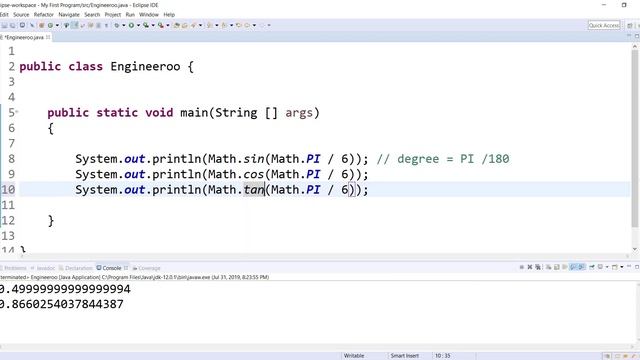Click the Debug bug icon
This screenshot has height=360, width=640.
click(117, 25)
